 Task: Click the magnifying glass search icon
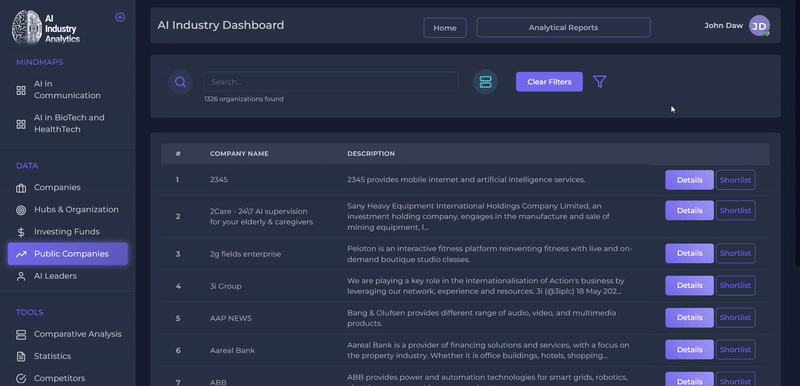(x=180, y=82)
